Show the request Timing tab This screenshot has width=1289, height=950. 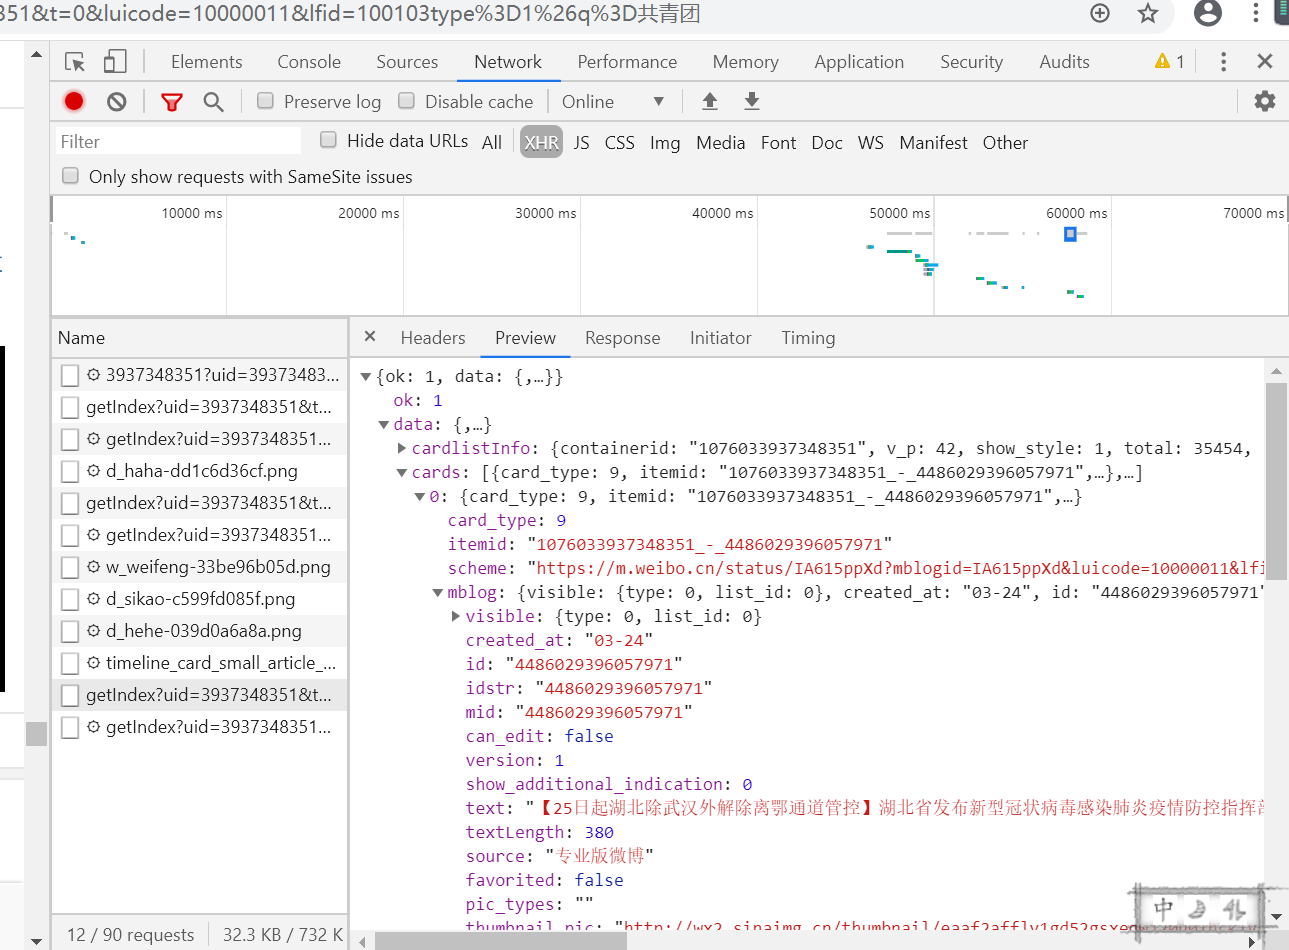pos(808,338)
